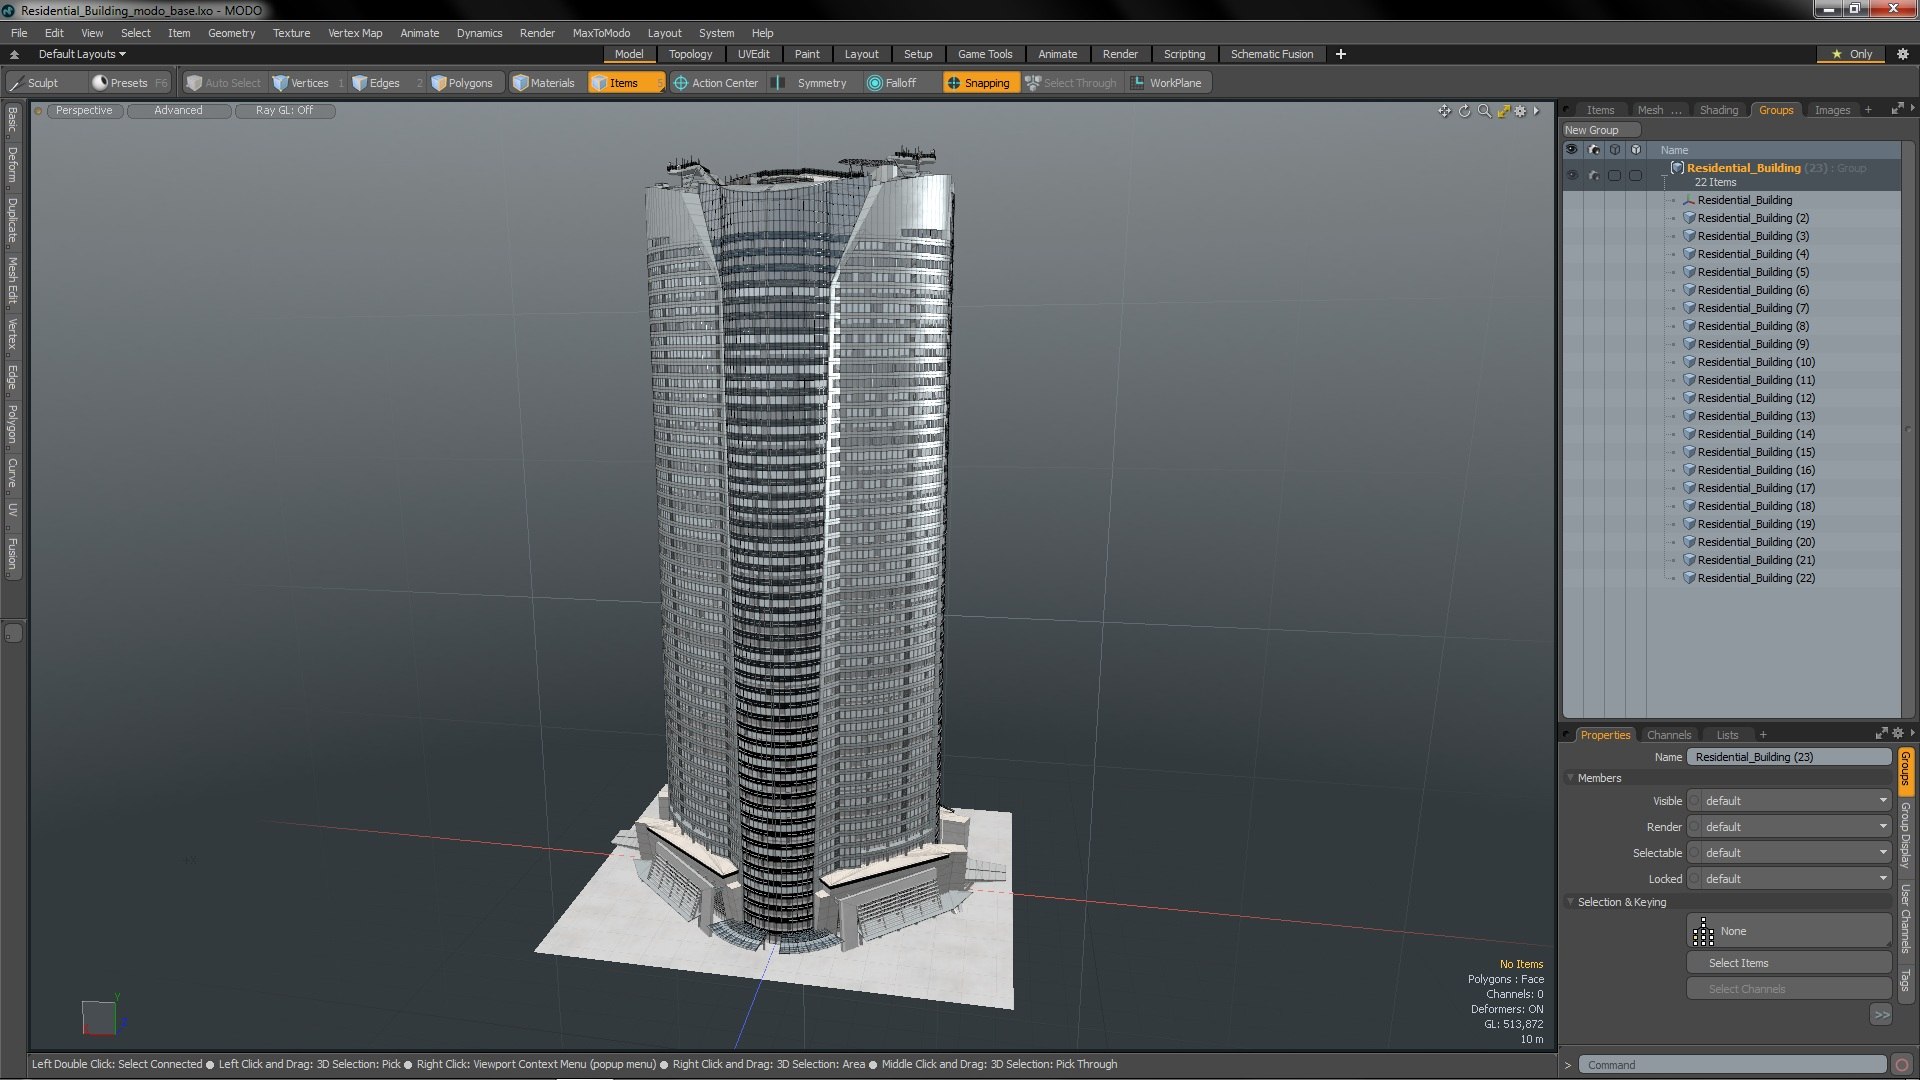
Task: Click the record button next to Command field
Action: 1902,1065
